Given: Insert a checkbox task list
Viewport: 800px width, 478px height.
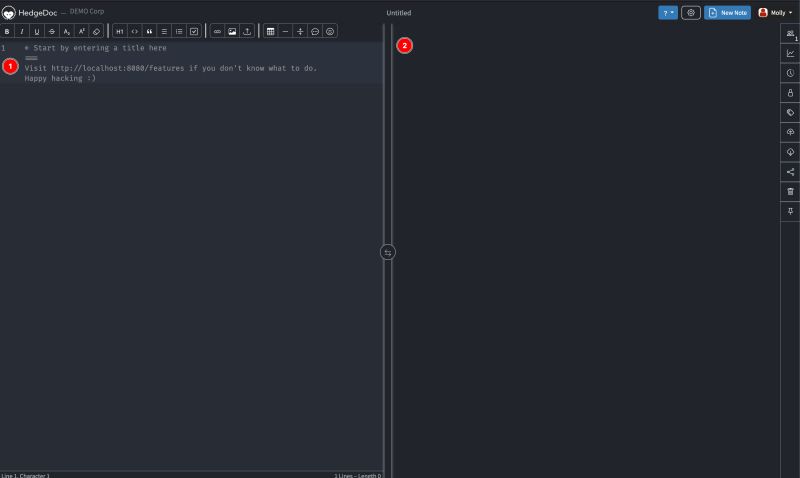Looking at the screenshot, I should (194, 32).
